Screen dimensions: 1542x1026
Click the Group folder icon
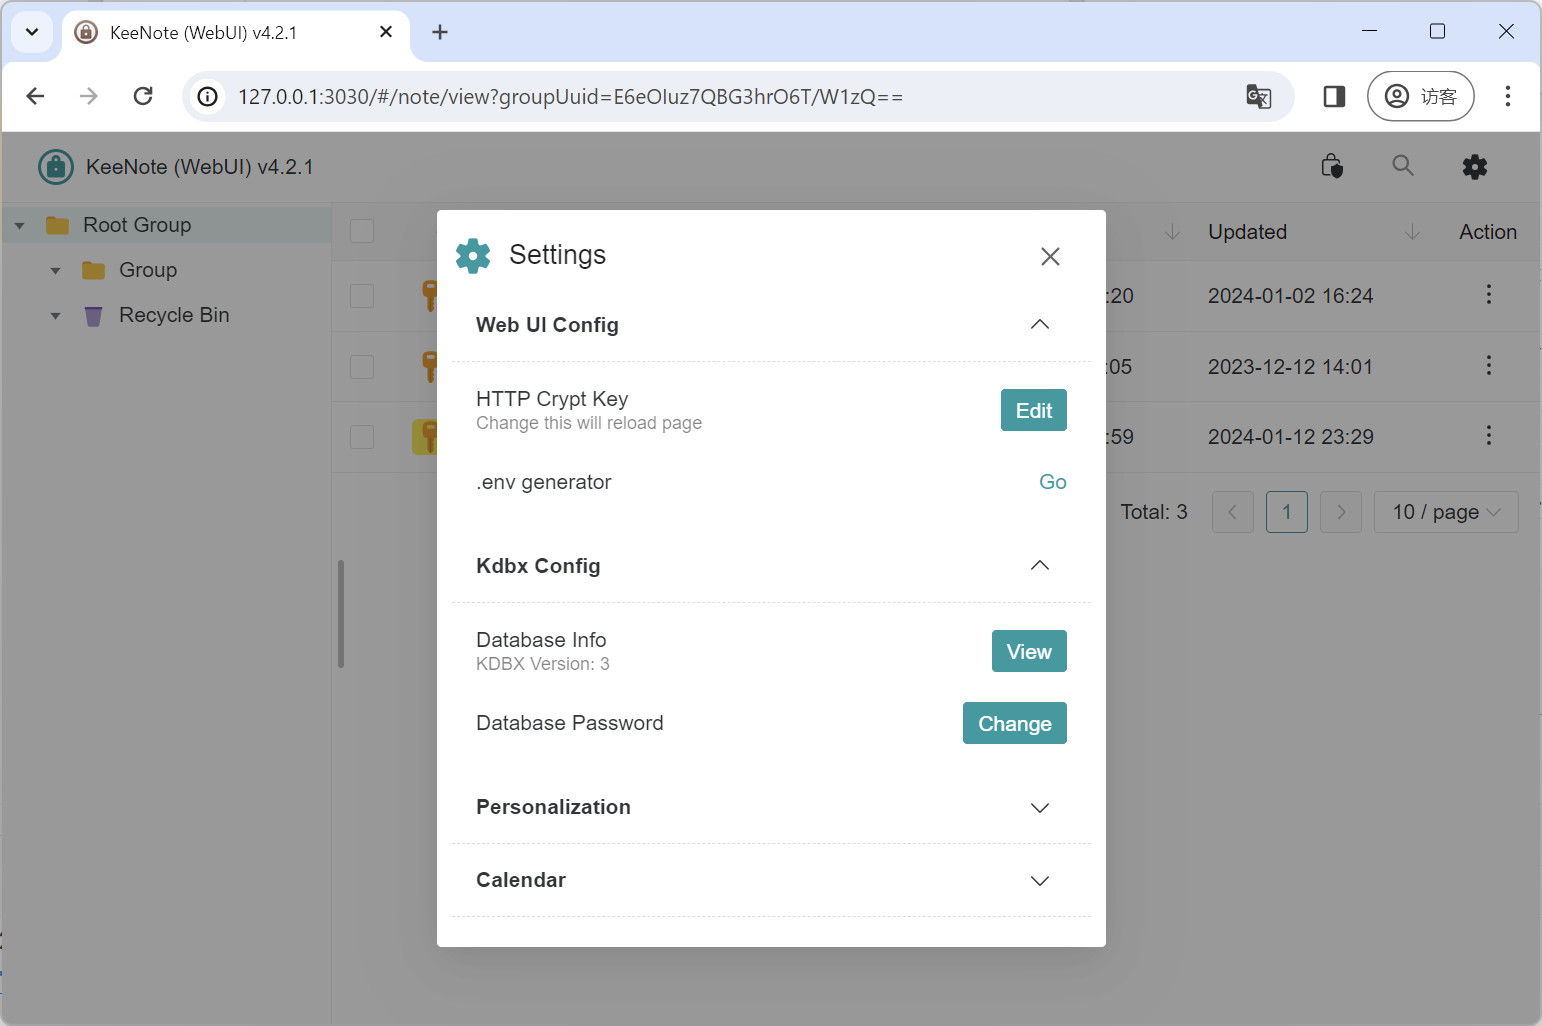point(93,270)
